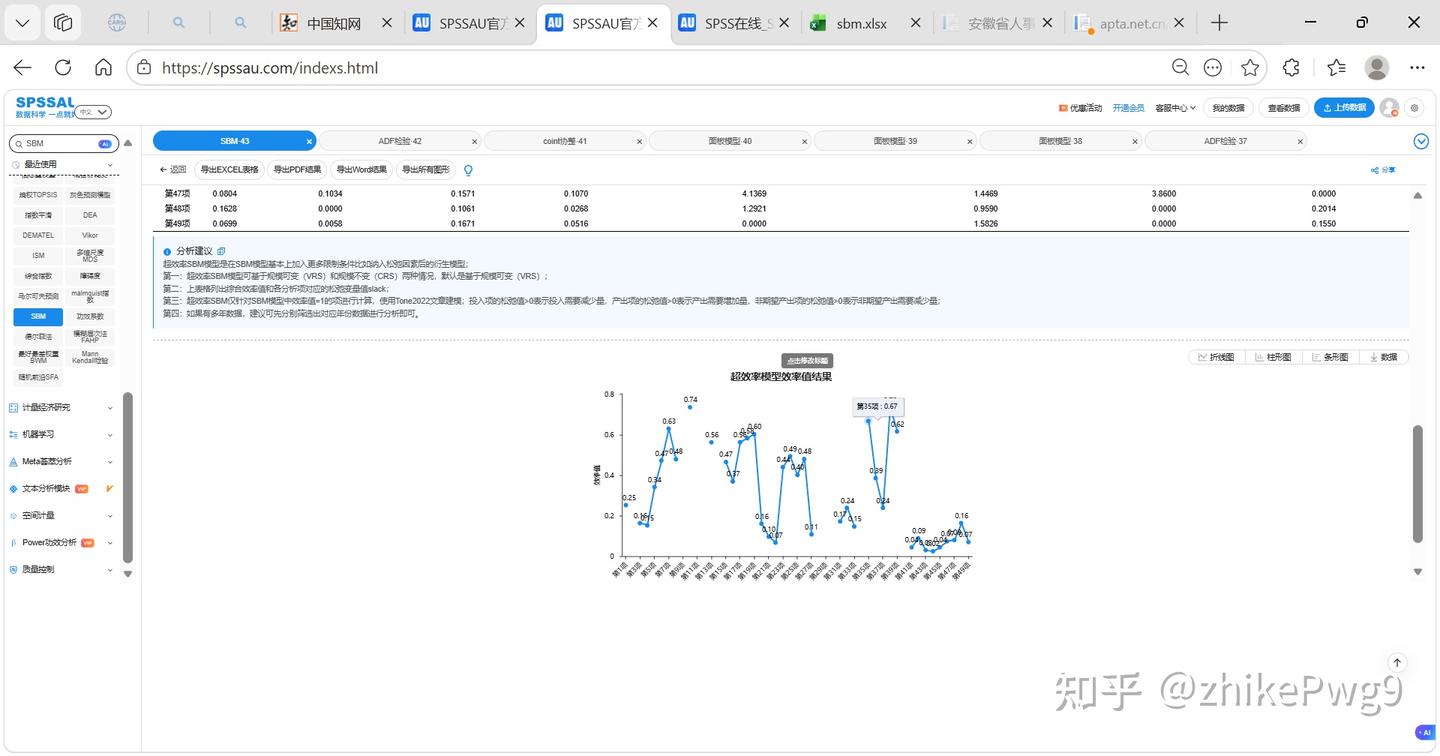This screenshot has height=756, width=1440.
Task: Click 导出PDF结果 button
Action: (297, 170)
